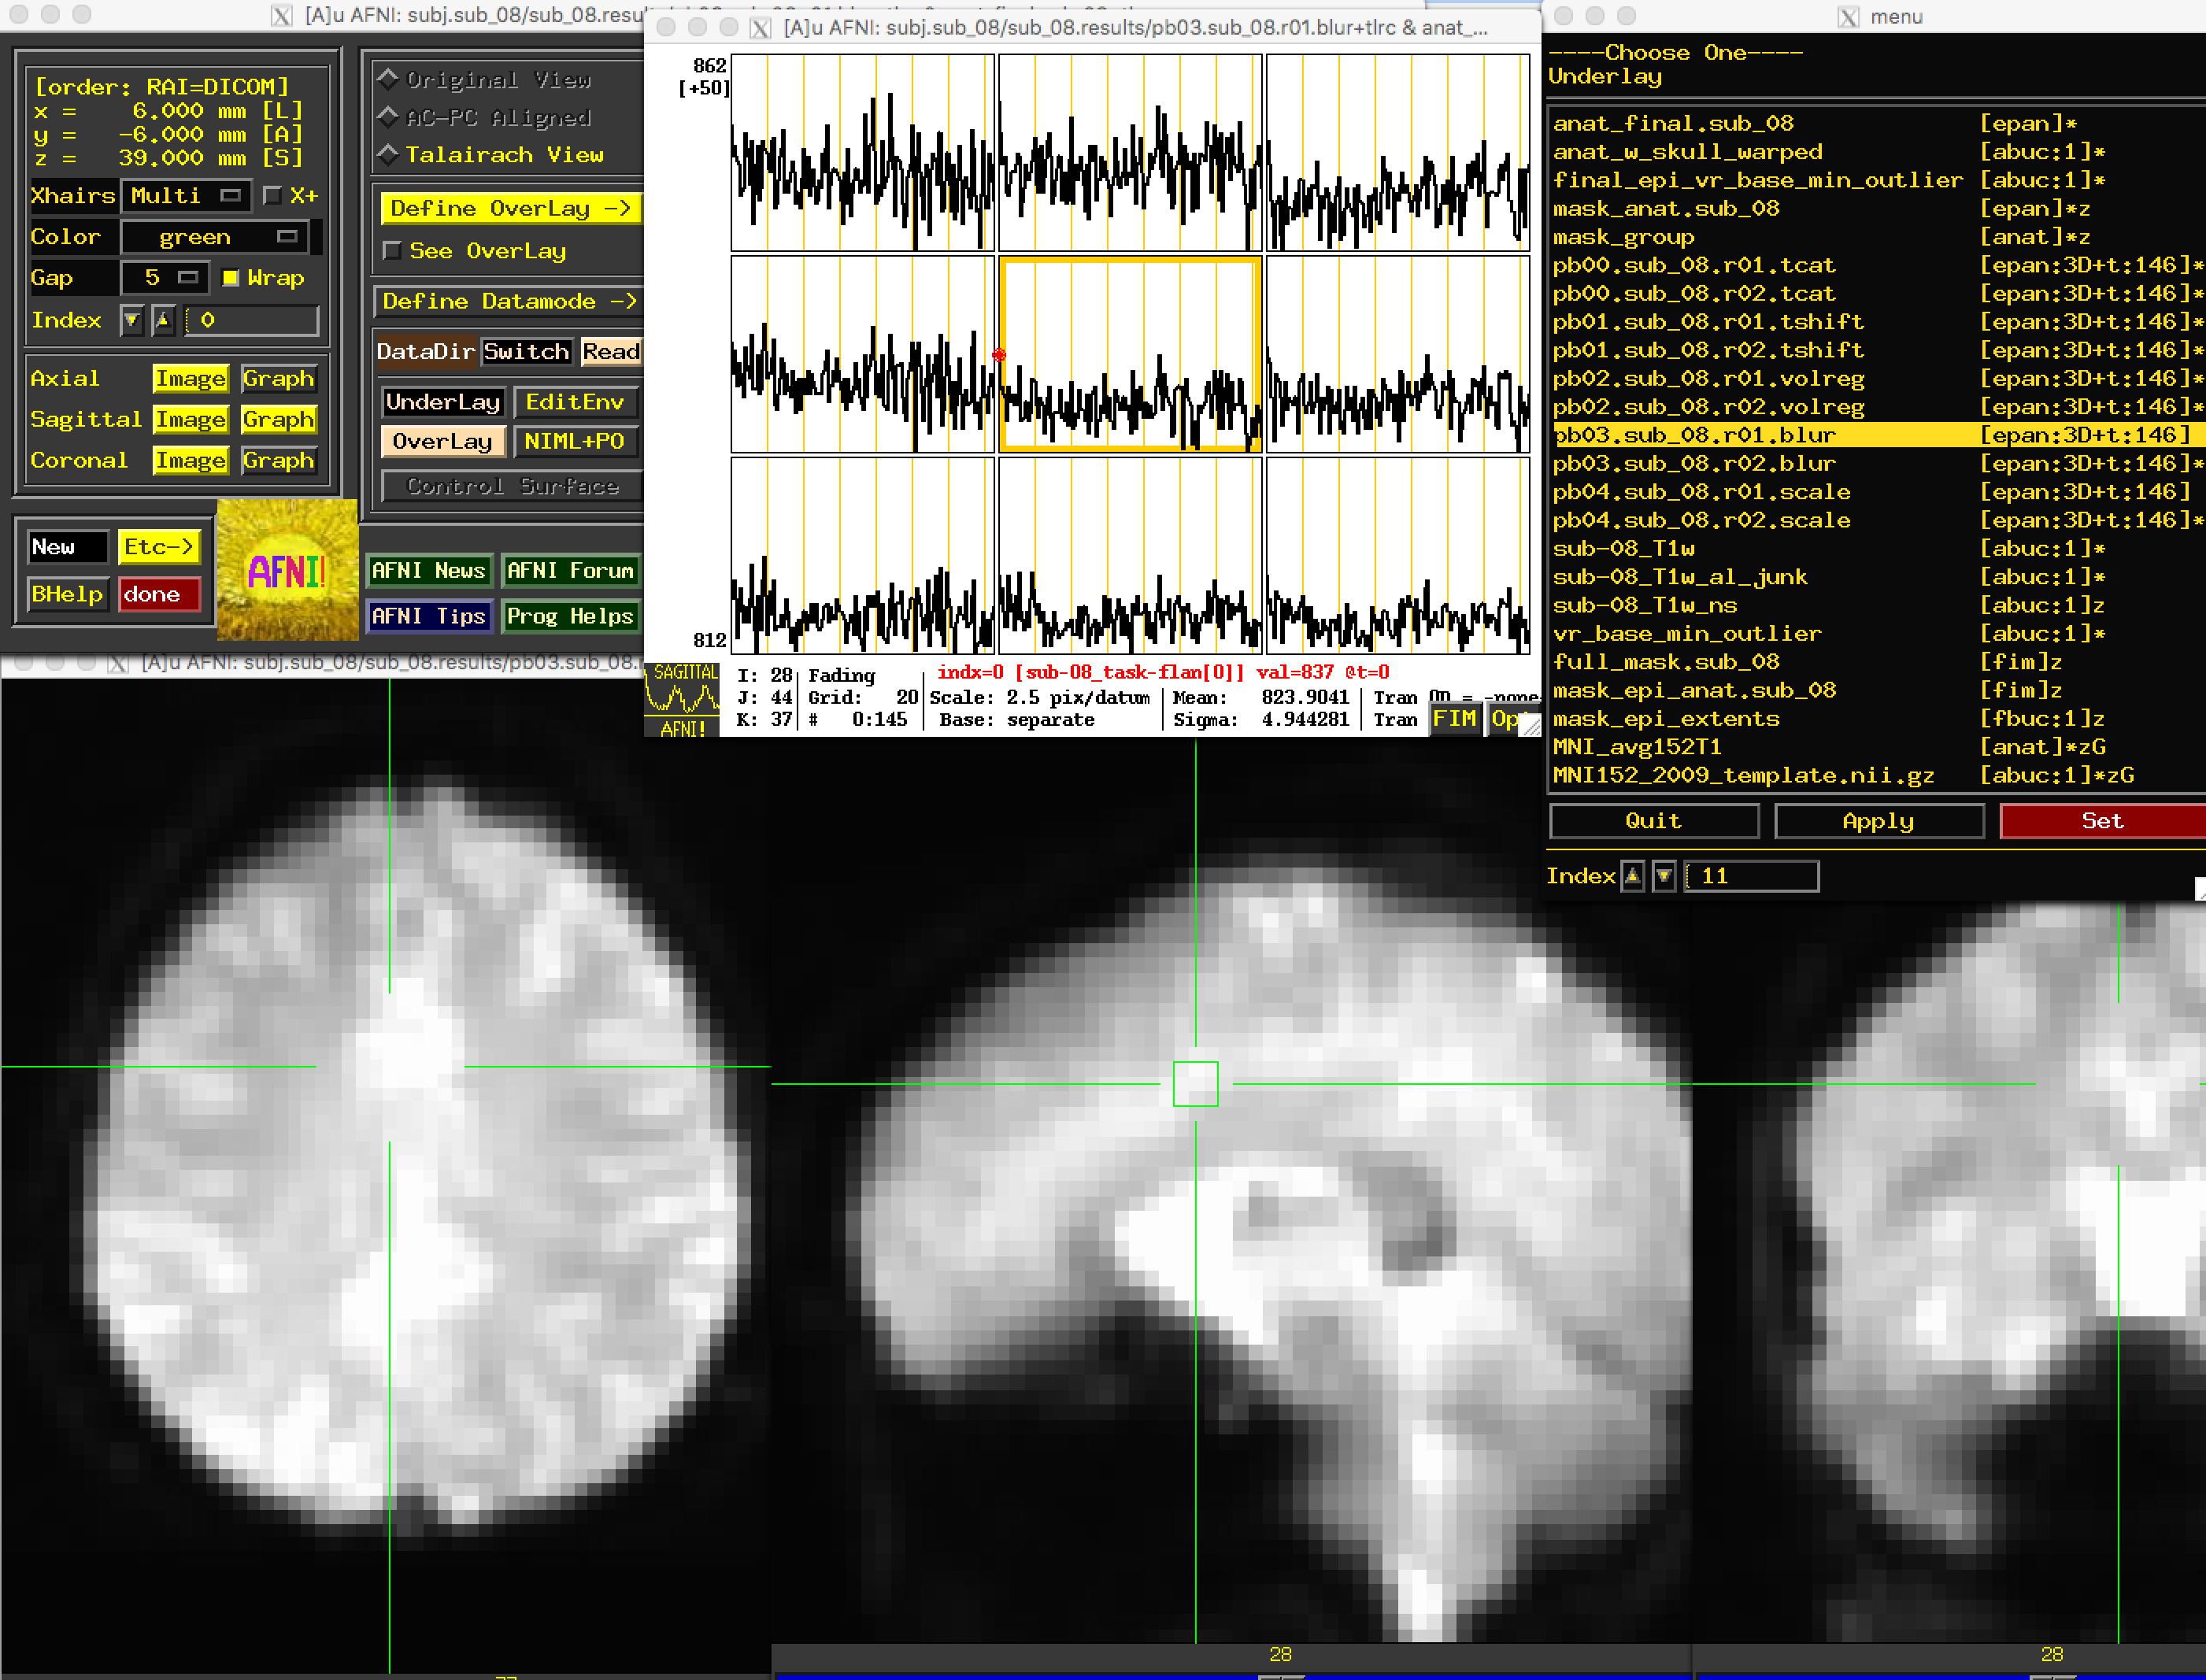The width and height of the screenshot is (2206, 1680).
Task: Click the red done button
Action: (x=159, y=594)
